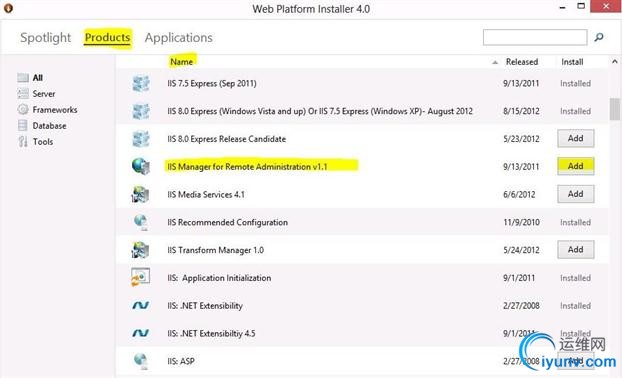Image resolution: width=622 pixels, height=378 pixels.
Task: Sort the list by Released column
Action: [522, 62]
